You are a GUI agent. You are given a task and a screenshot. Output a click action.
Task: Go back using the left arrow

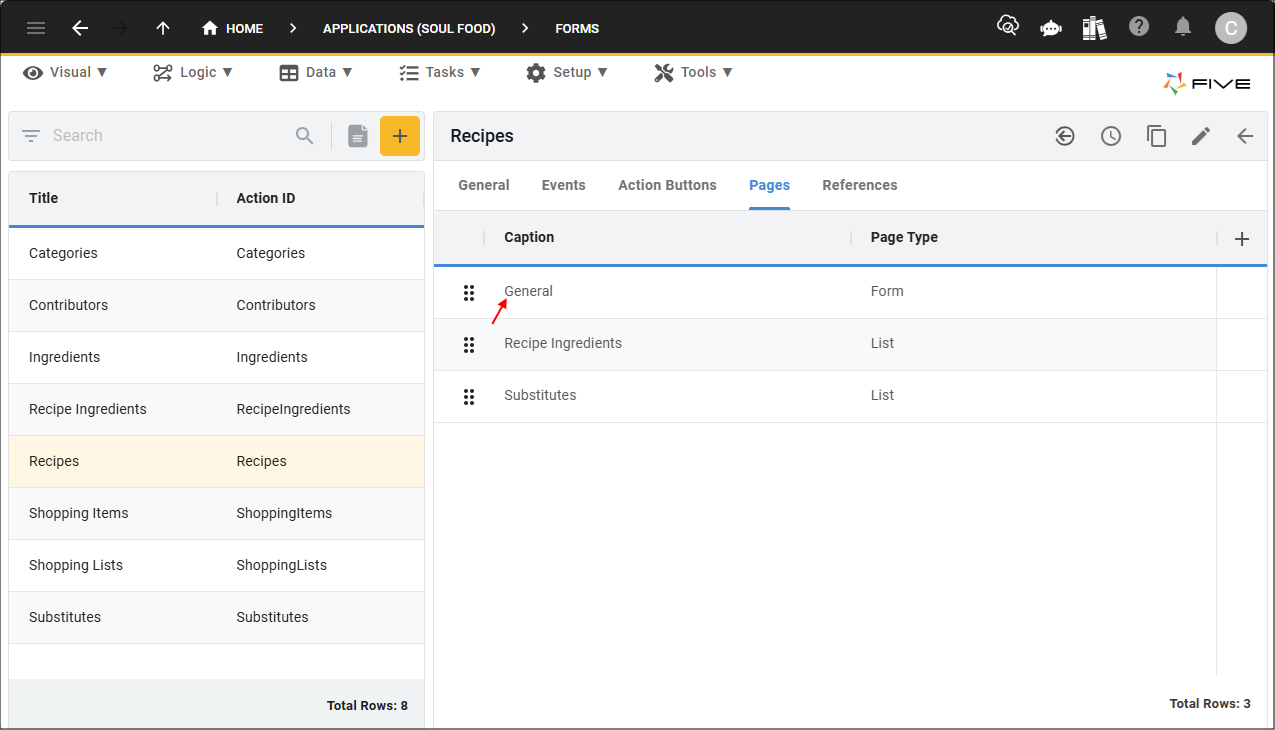(x=80, y=28)
